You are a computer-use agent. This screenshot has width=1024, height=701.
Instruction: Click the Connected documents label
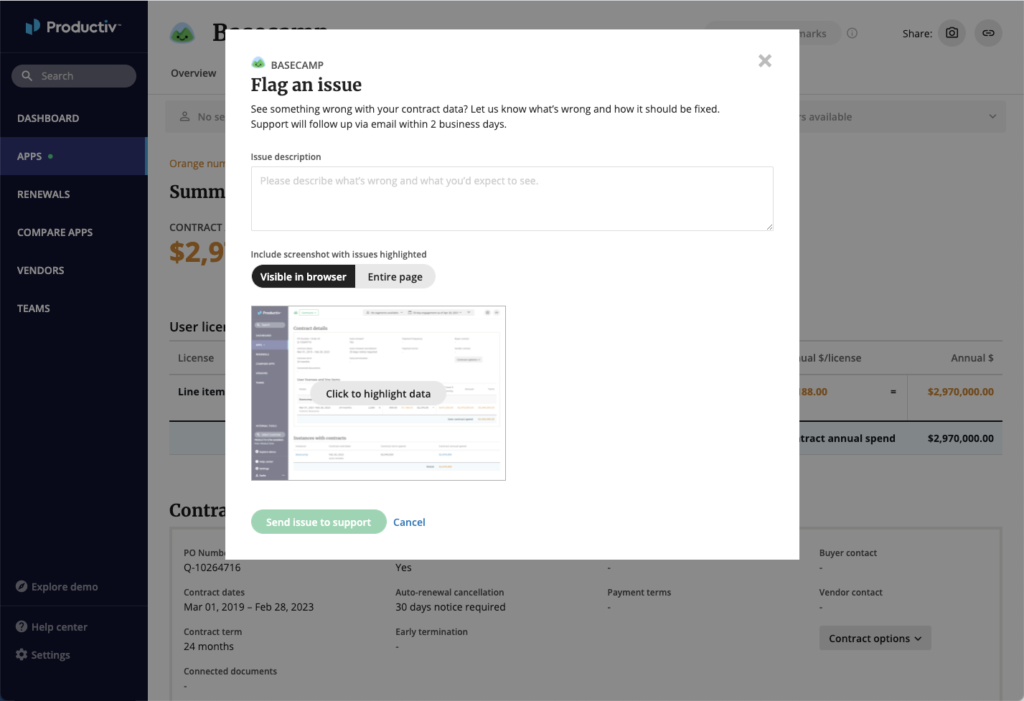[x=230, y=671]
